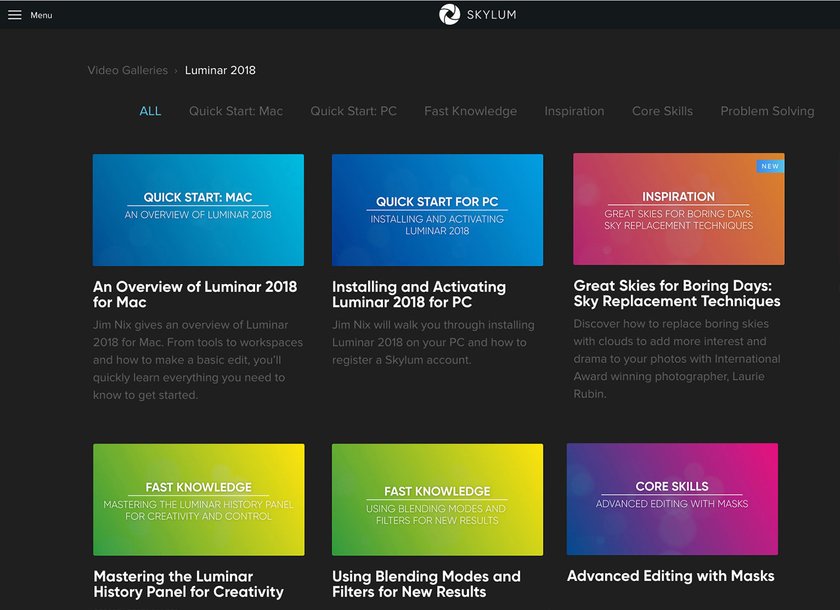This screenshot has height=610, width=840.
Task: Open title 'Mastering the Luminar History Panel'
Action: [x=189, y=584]
